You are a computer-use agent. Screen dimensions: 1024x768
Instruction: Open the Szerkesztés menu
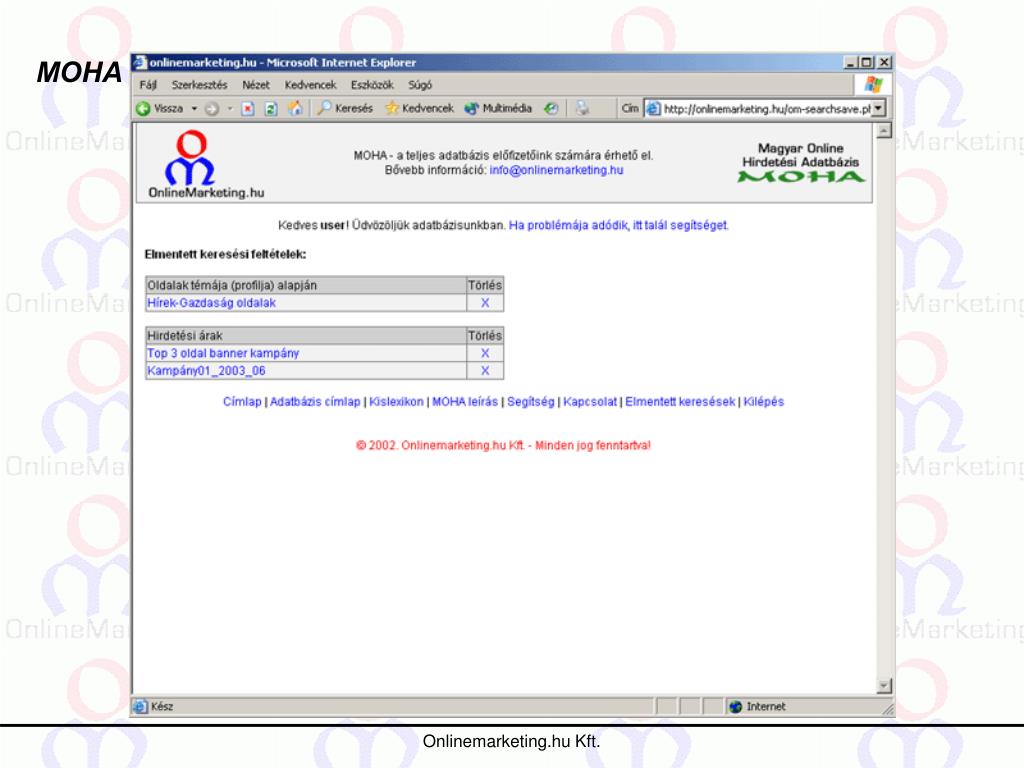199,85
